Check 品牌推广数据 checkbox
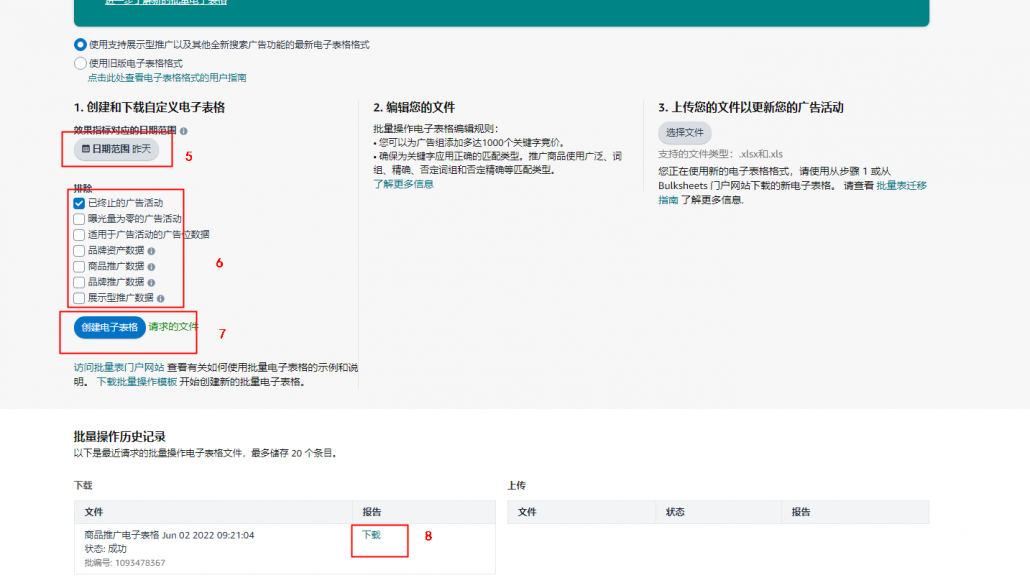 pyautogui.click(x=79, y=282)
